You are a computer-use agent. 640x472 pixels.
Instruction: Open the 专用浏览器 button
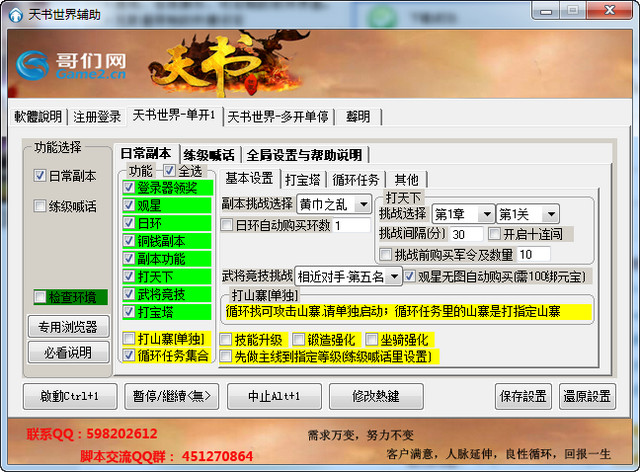pyautogui.click(x=67, y=327)
